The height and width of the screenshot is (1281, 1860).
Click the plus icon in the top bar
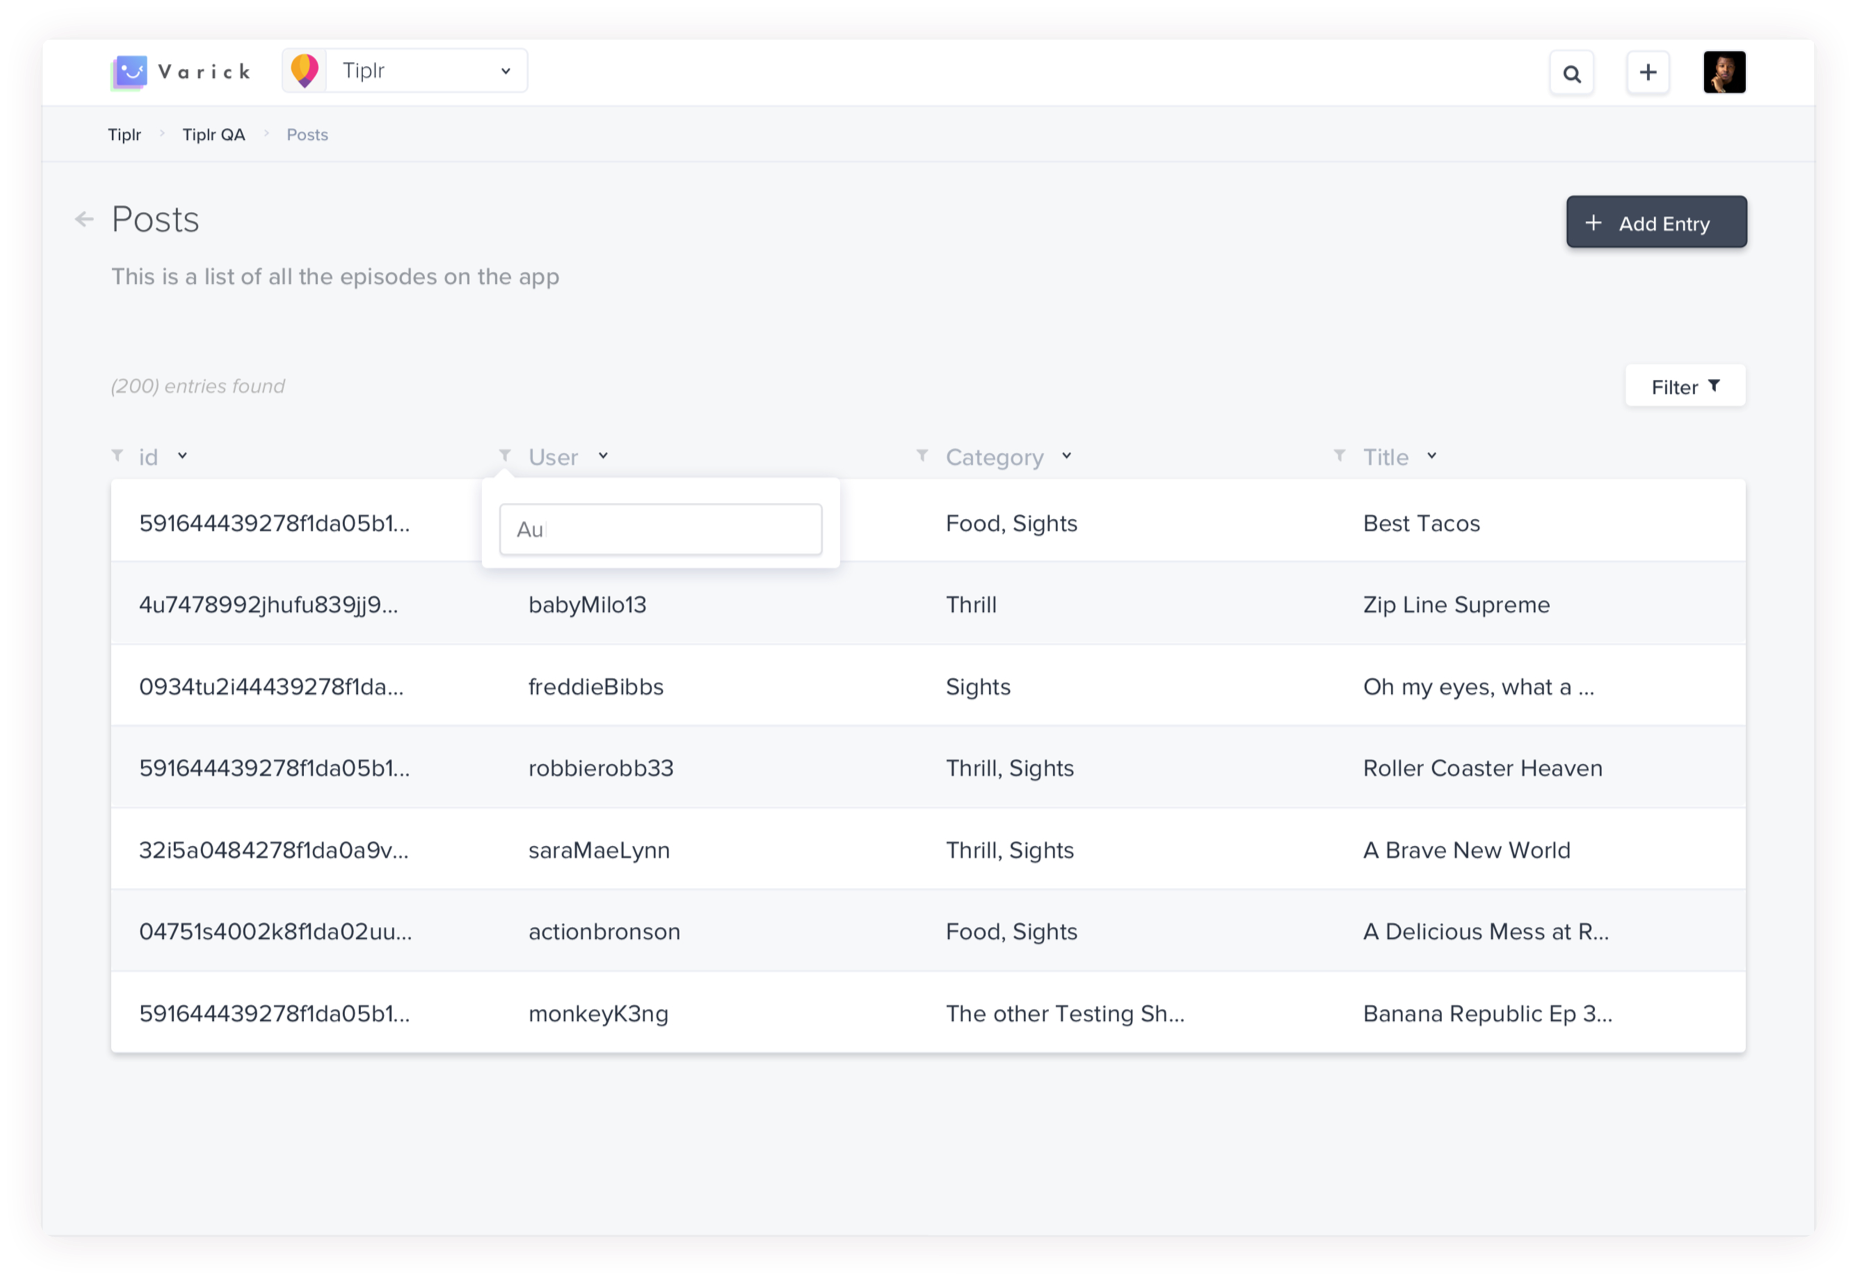click(1648, 72)
